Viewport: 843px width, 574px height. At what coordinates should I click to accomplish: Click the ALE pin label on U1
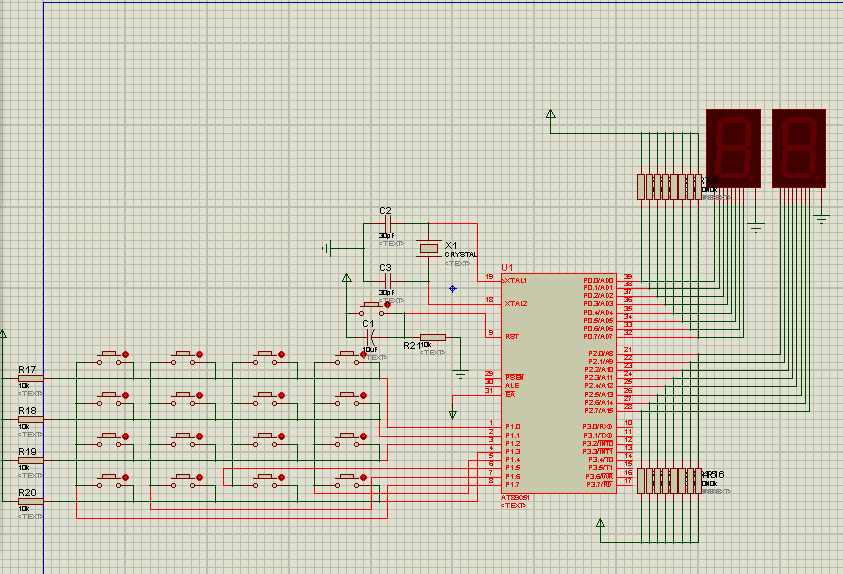(512, 386)
